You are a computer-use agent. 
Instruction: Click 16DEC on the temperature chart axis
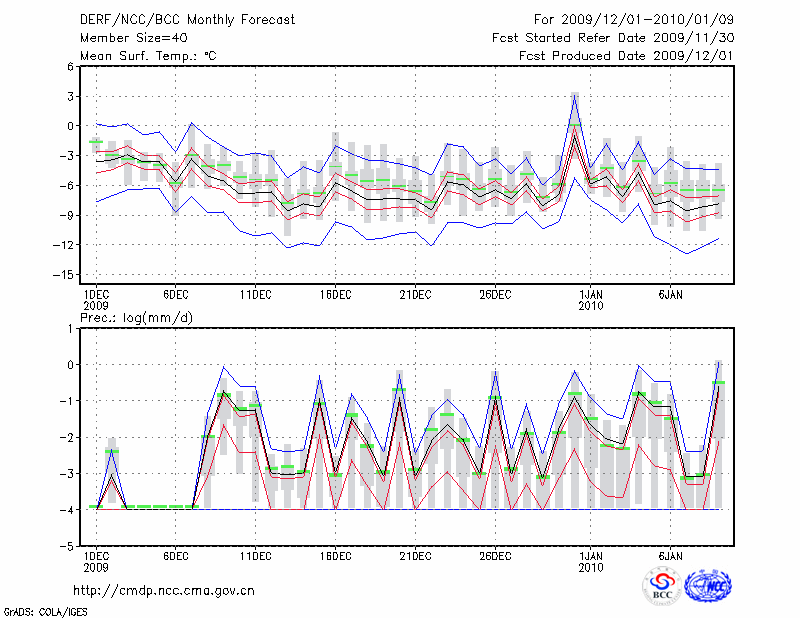coord(335,295)
